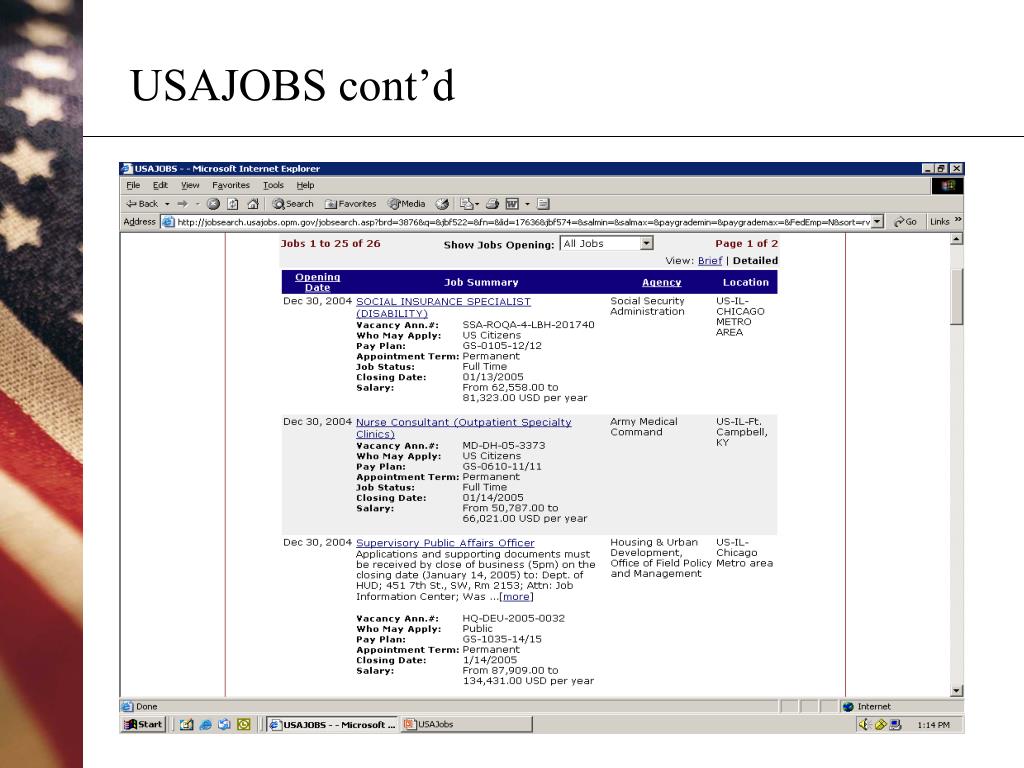The image size is (1024, 768).
Task: Click the first quick launch icon after Start
Action: (x=186, y=724)
